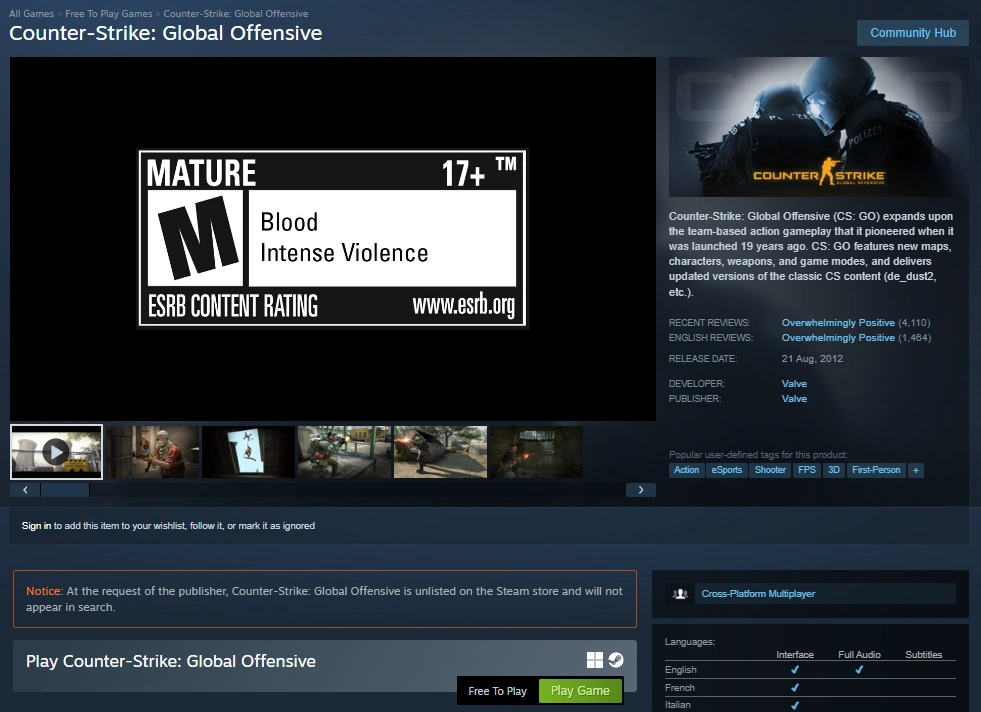Expand more user-defined tags with the + button
This screenshot has width=981, height=712.
[916, 470]
